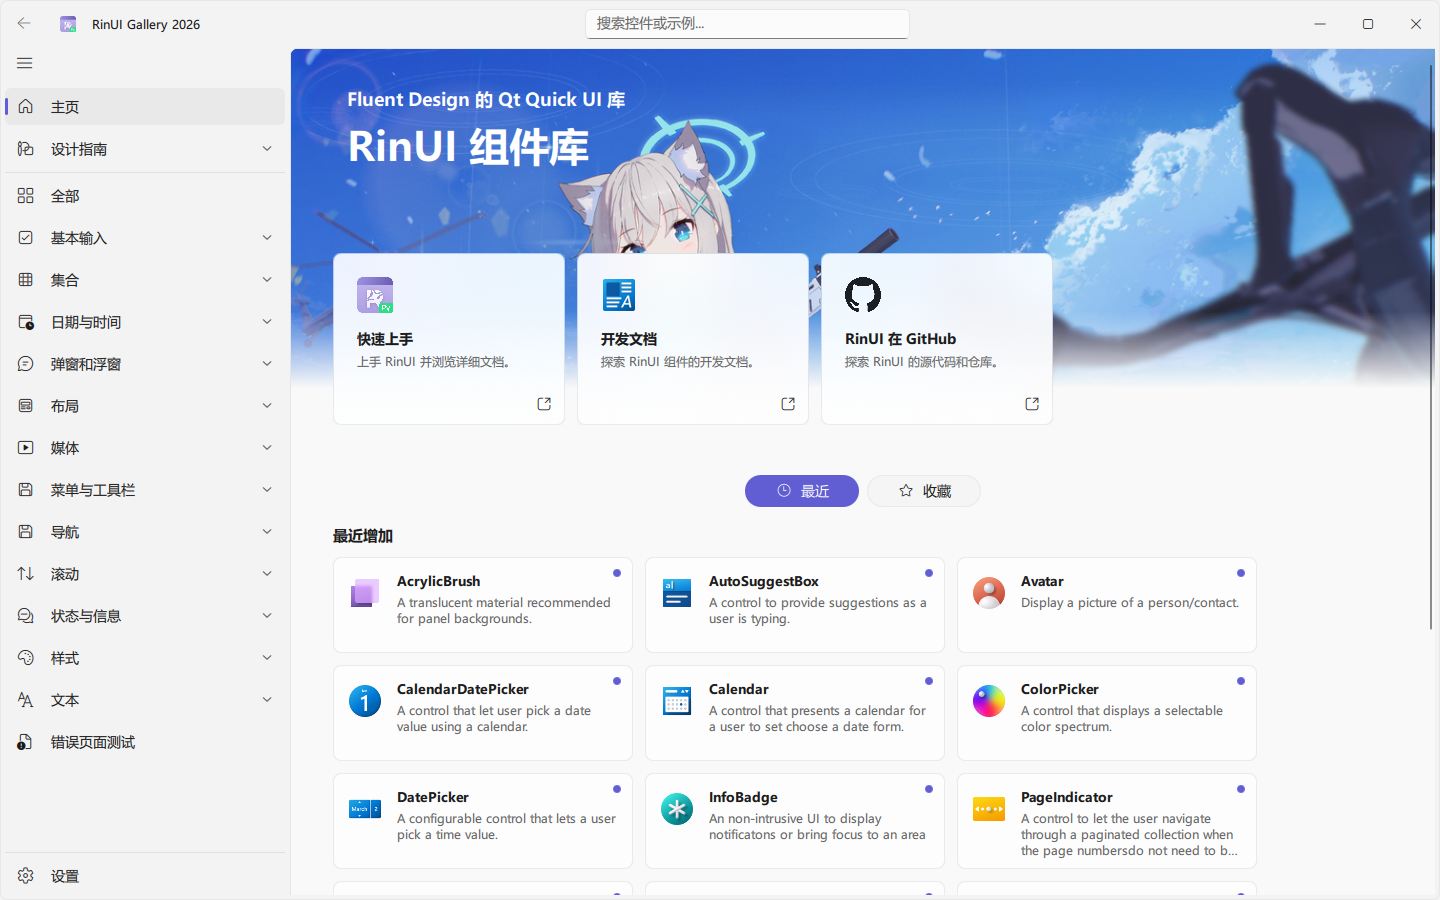The height and width of the screenshot is (900, 1440).
Task: Expand the 设计指南 section
Action: (x=145, y=149)
